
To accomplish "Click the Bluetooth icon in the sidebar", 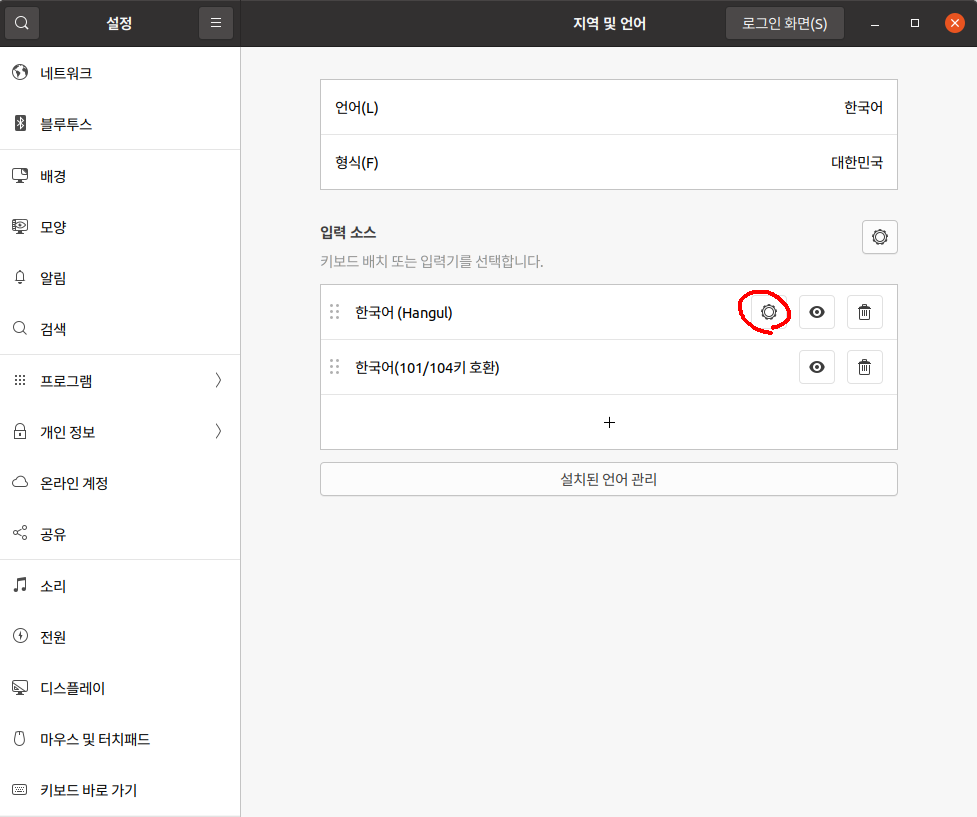I will pos(20,123).
